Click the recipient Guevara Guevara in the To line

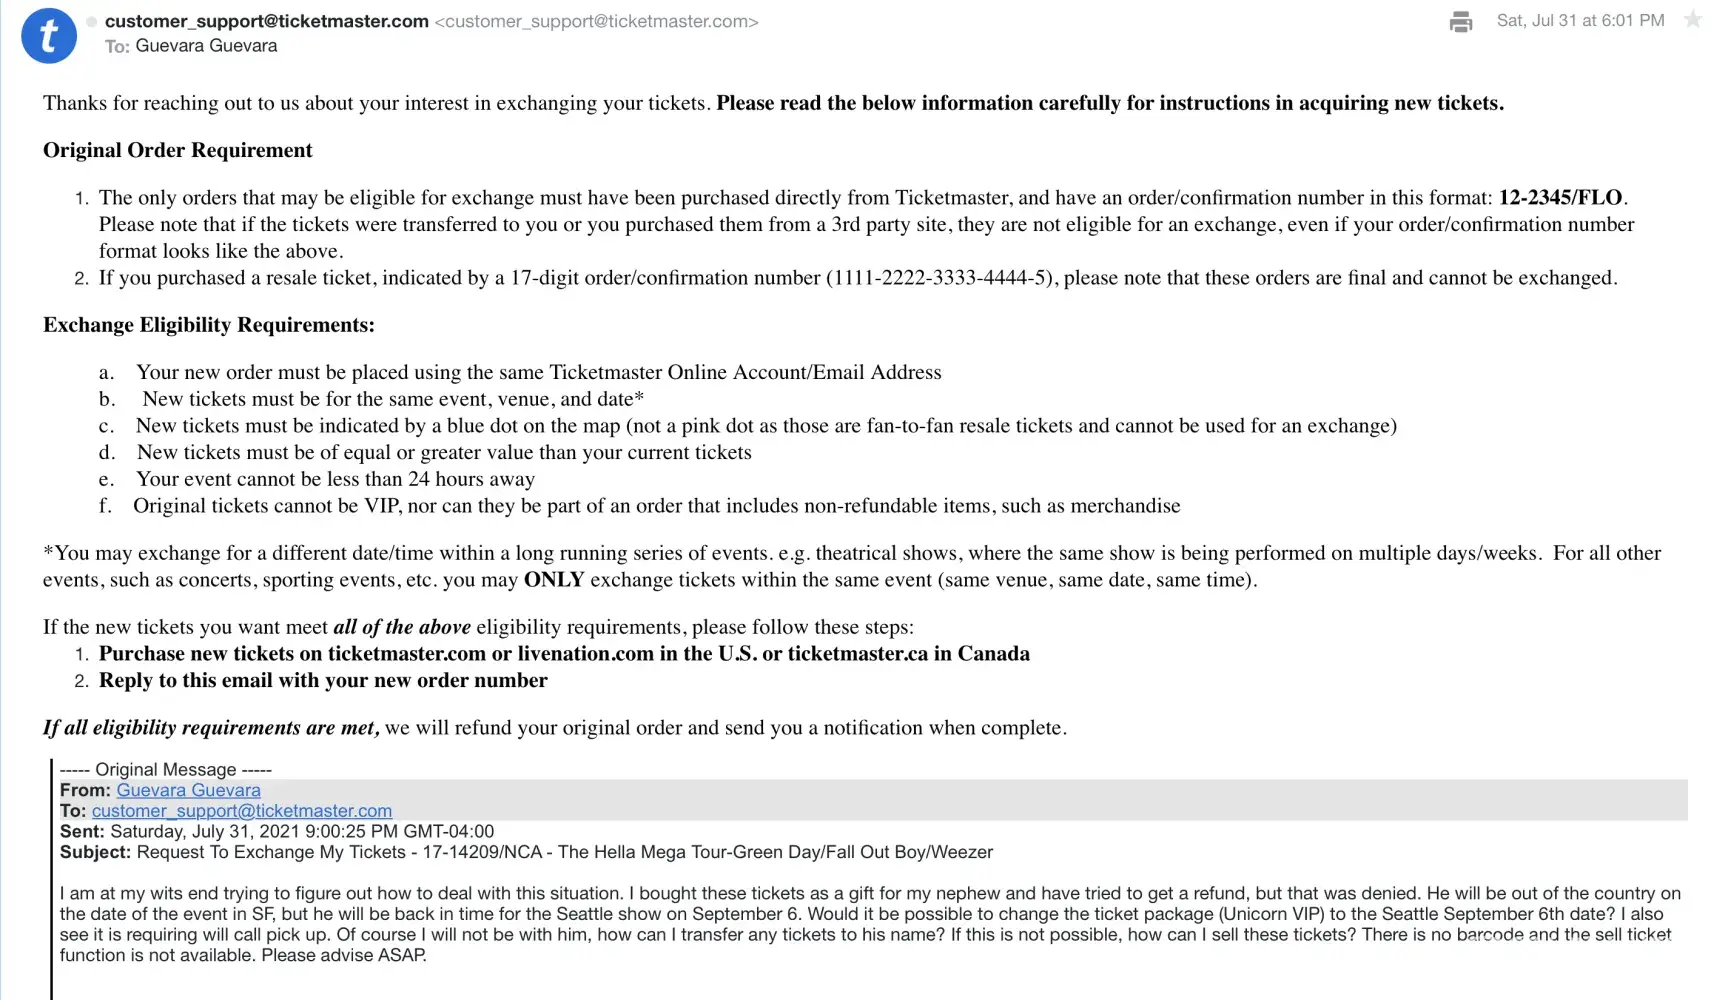tap(206, 46)
